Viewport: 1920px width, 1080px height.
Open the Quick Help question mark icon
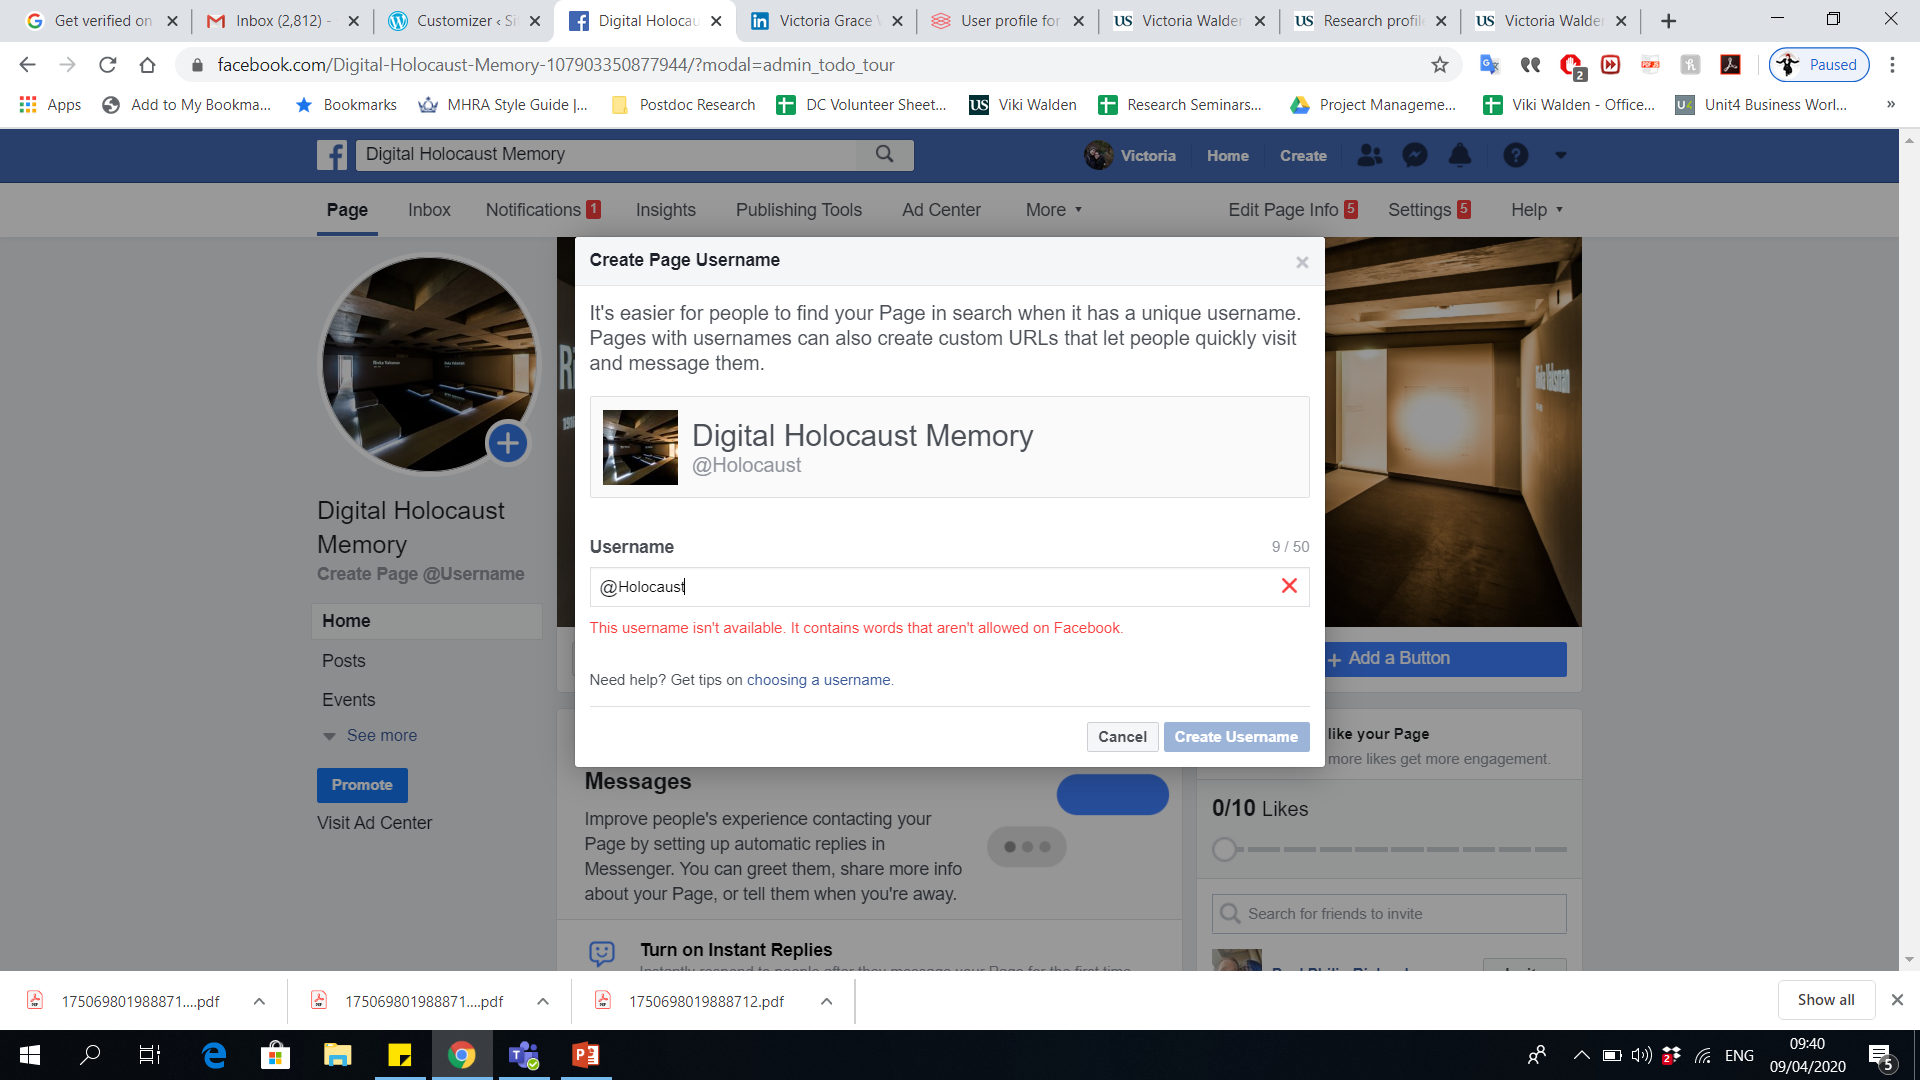(x=1516, y=155)
